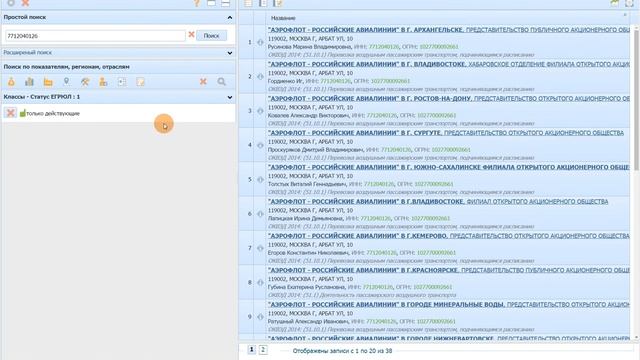Open the bar chart indicators filter
The height and width of the screenshot is (360, 640).
point(29,82)
